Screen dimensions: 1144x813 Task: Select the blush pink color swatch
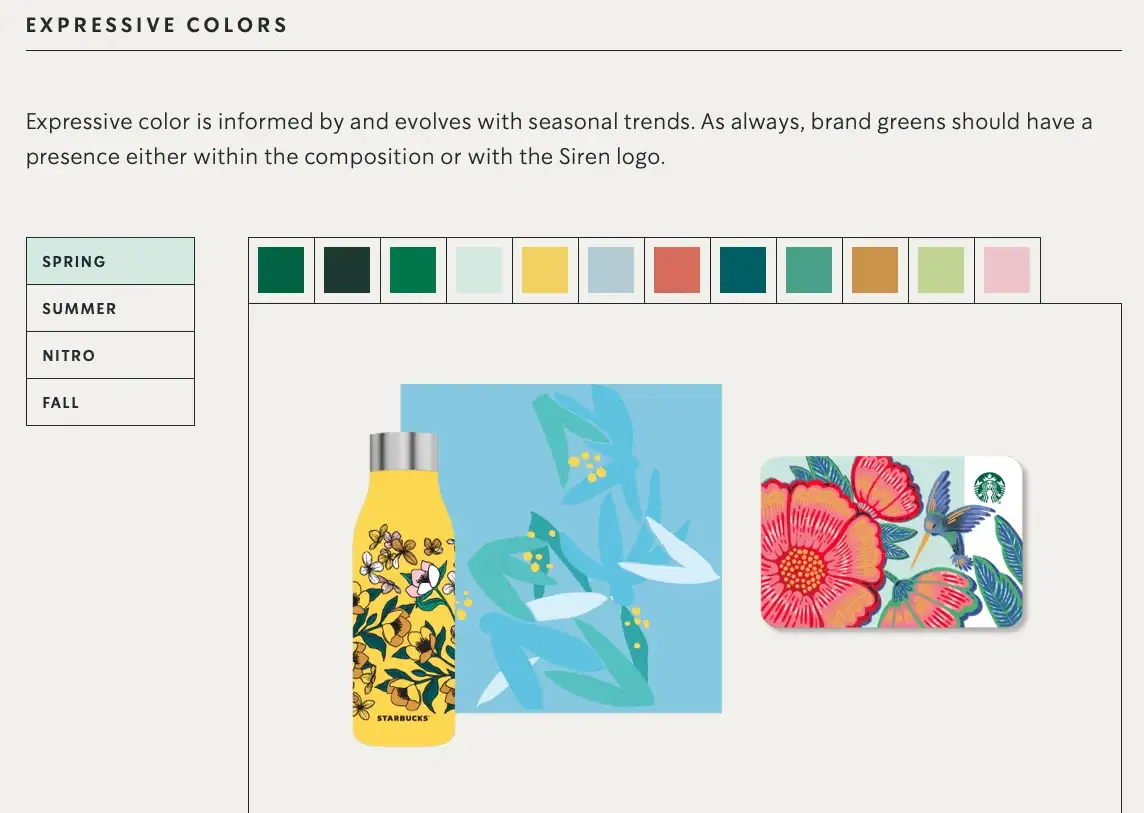tap(1007, 270)
